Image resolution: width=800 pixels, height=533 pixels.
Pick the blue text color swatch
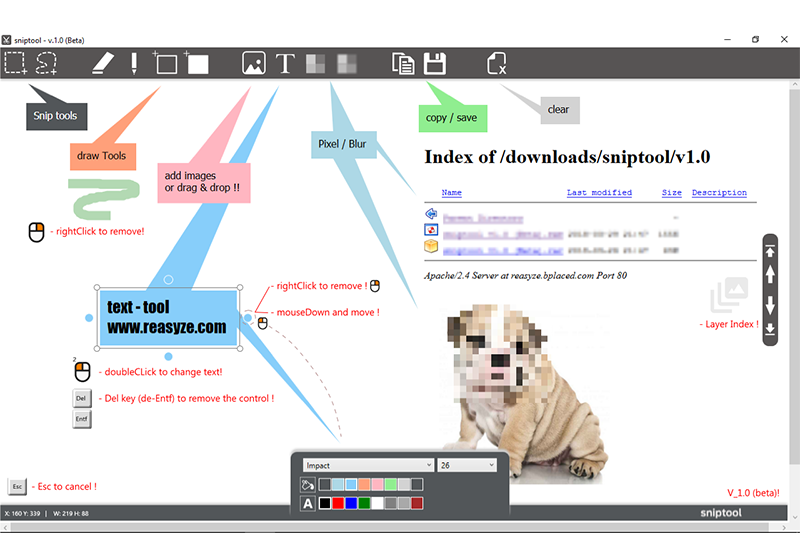351,503
